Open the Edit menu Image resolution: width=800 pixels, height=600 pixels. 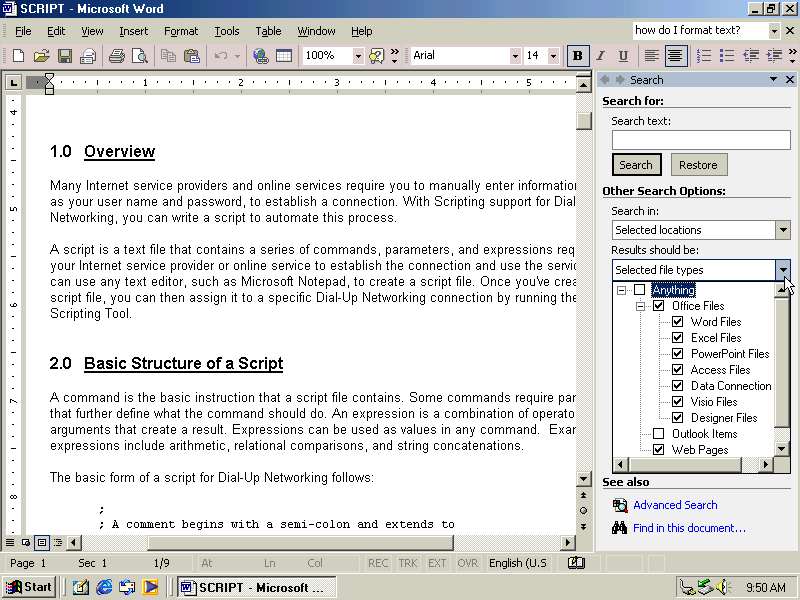(56, 31)
